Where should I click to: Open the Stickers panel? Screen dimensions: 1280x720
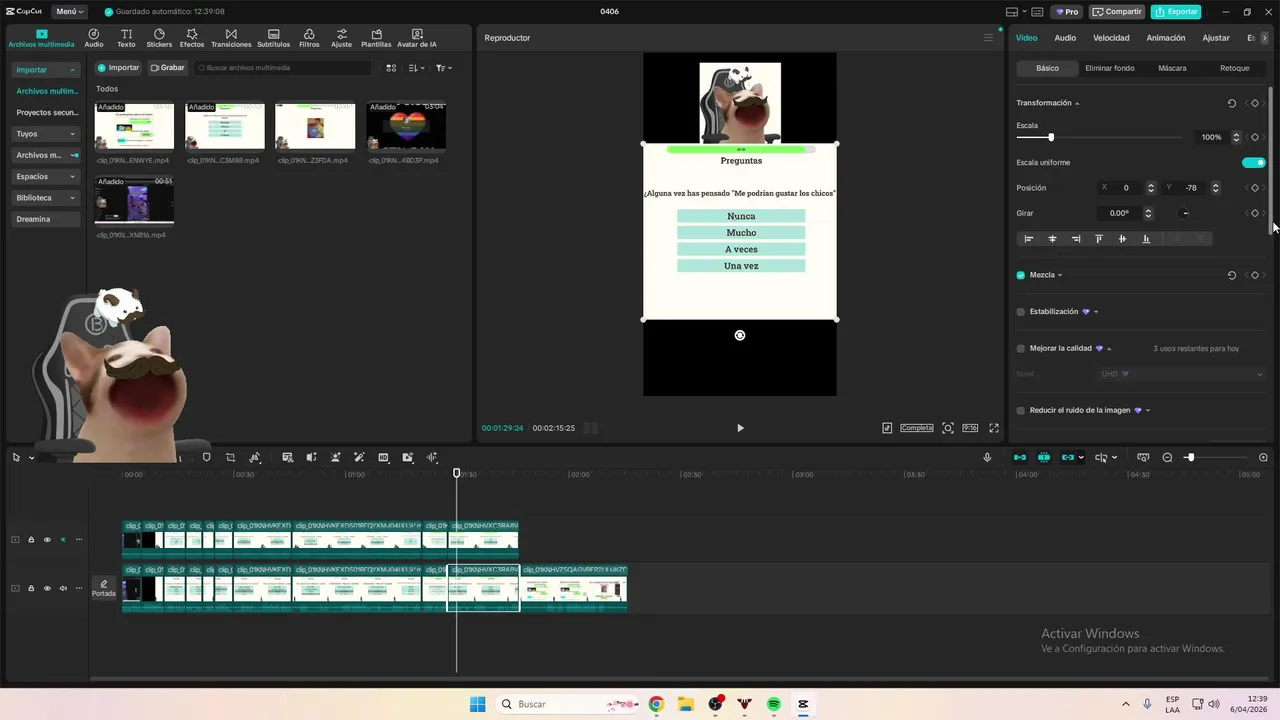[x=159, y=38]
